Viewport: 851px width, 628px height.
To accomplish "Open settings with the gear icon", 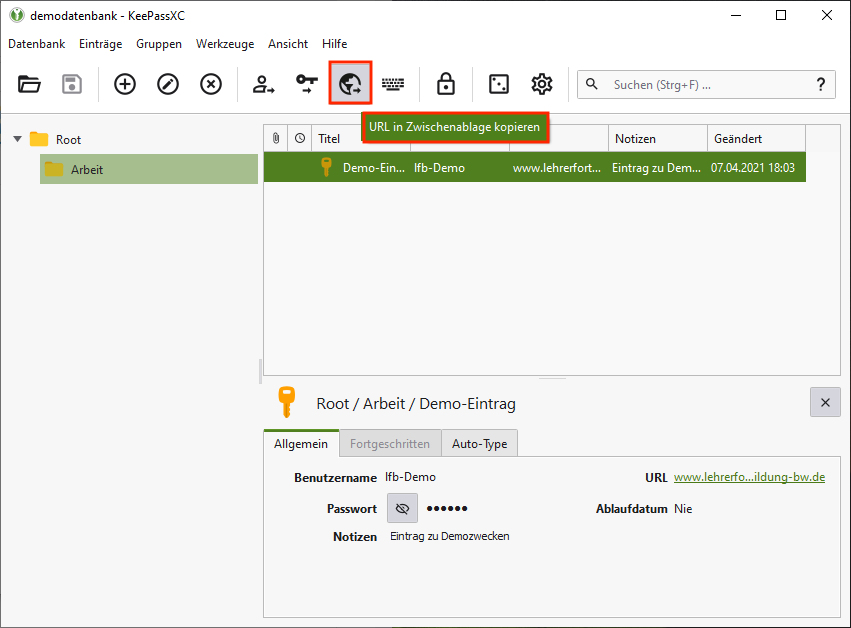I will pos(542,84).
